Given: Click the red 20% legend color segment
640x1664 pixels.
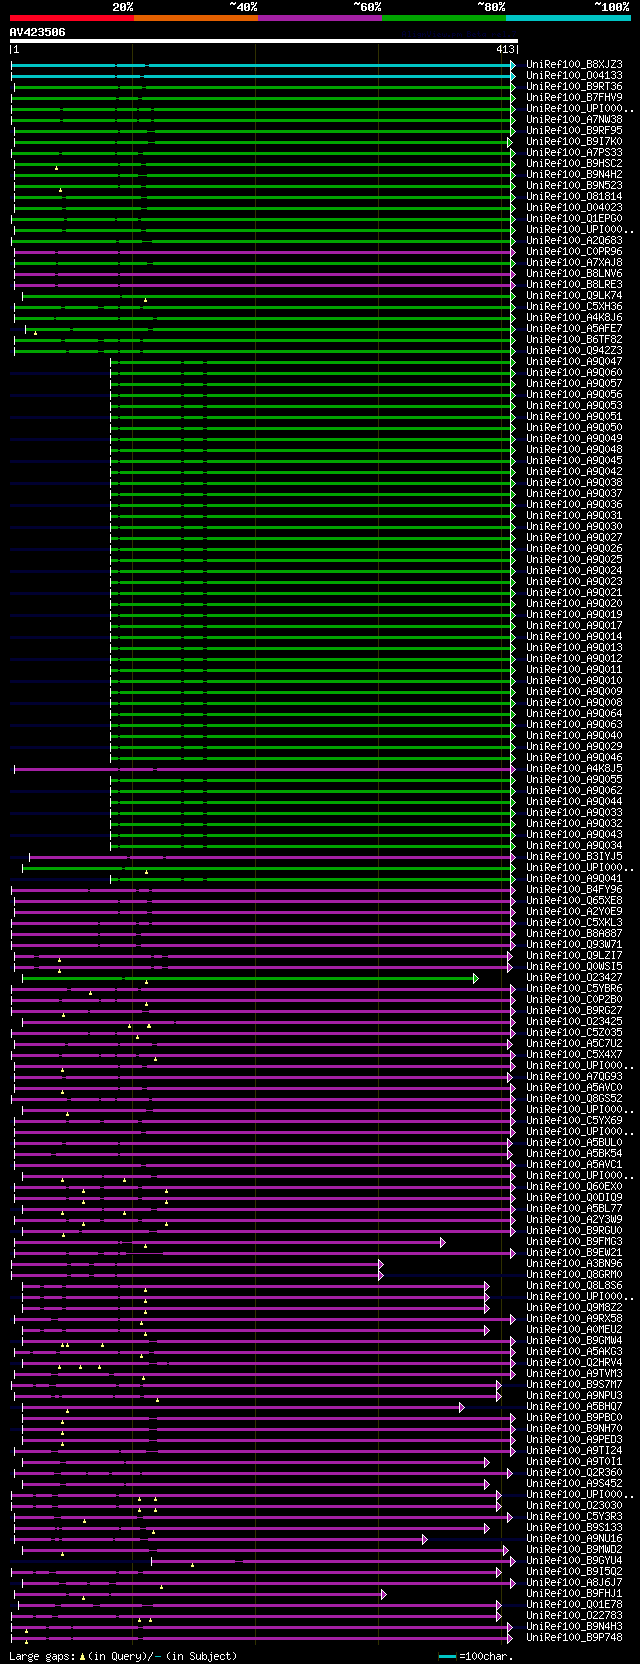Looking at the screenshot, I should [71, 17].
